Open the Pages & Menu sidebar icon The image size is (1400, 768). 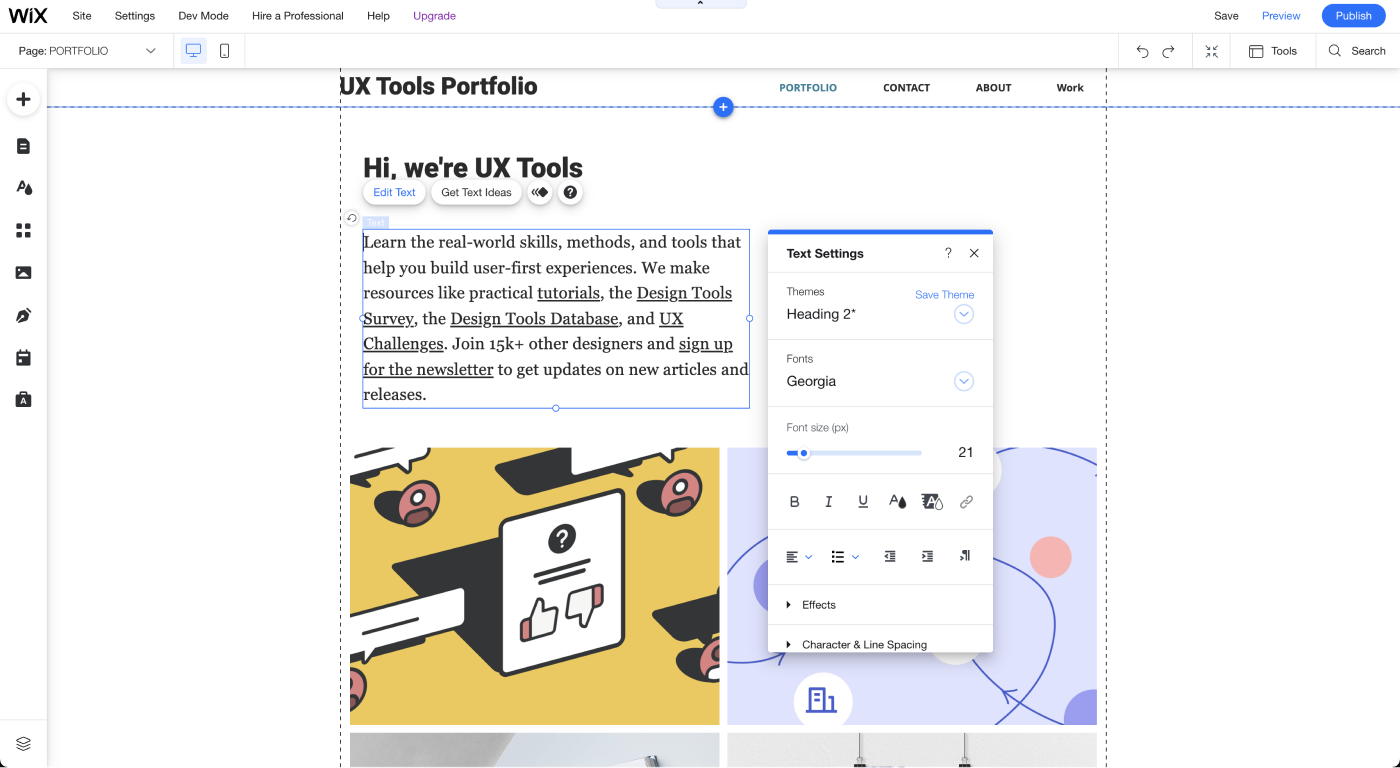(x=23, y=146)
